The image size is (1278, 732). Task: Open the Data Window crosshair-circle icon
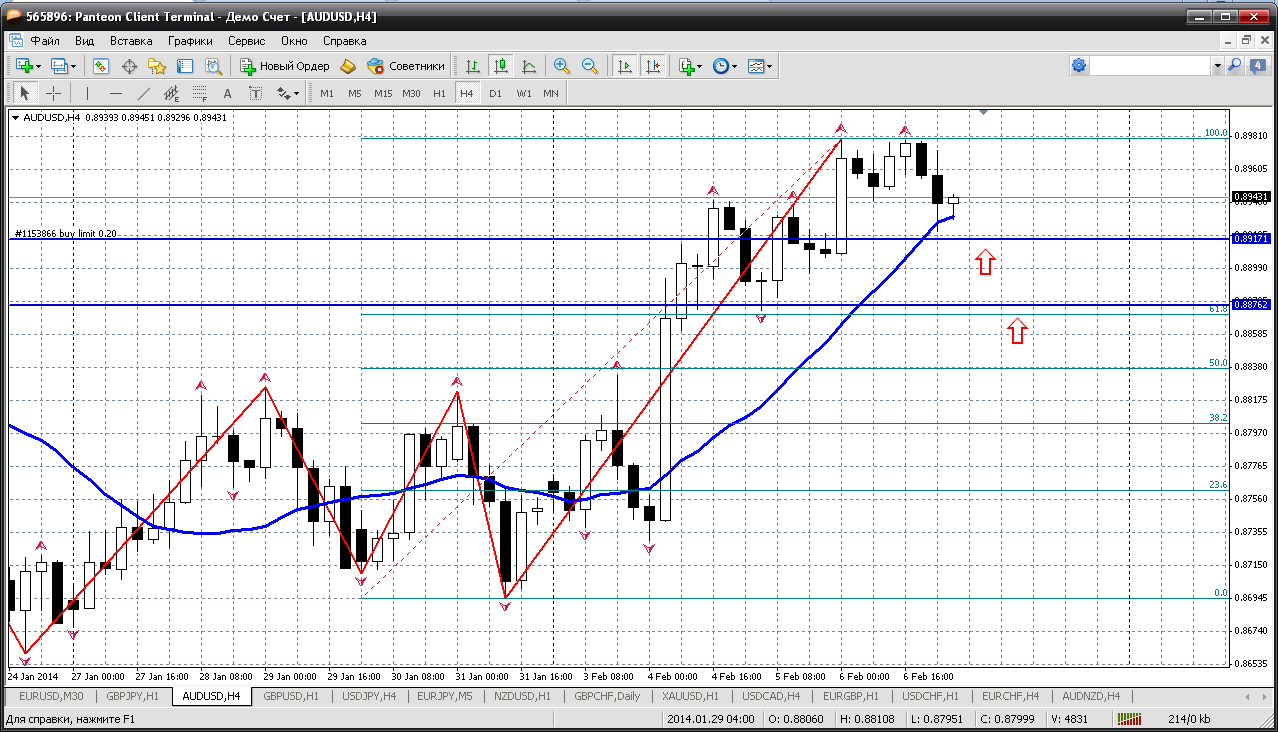coord(129,66)
